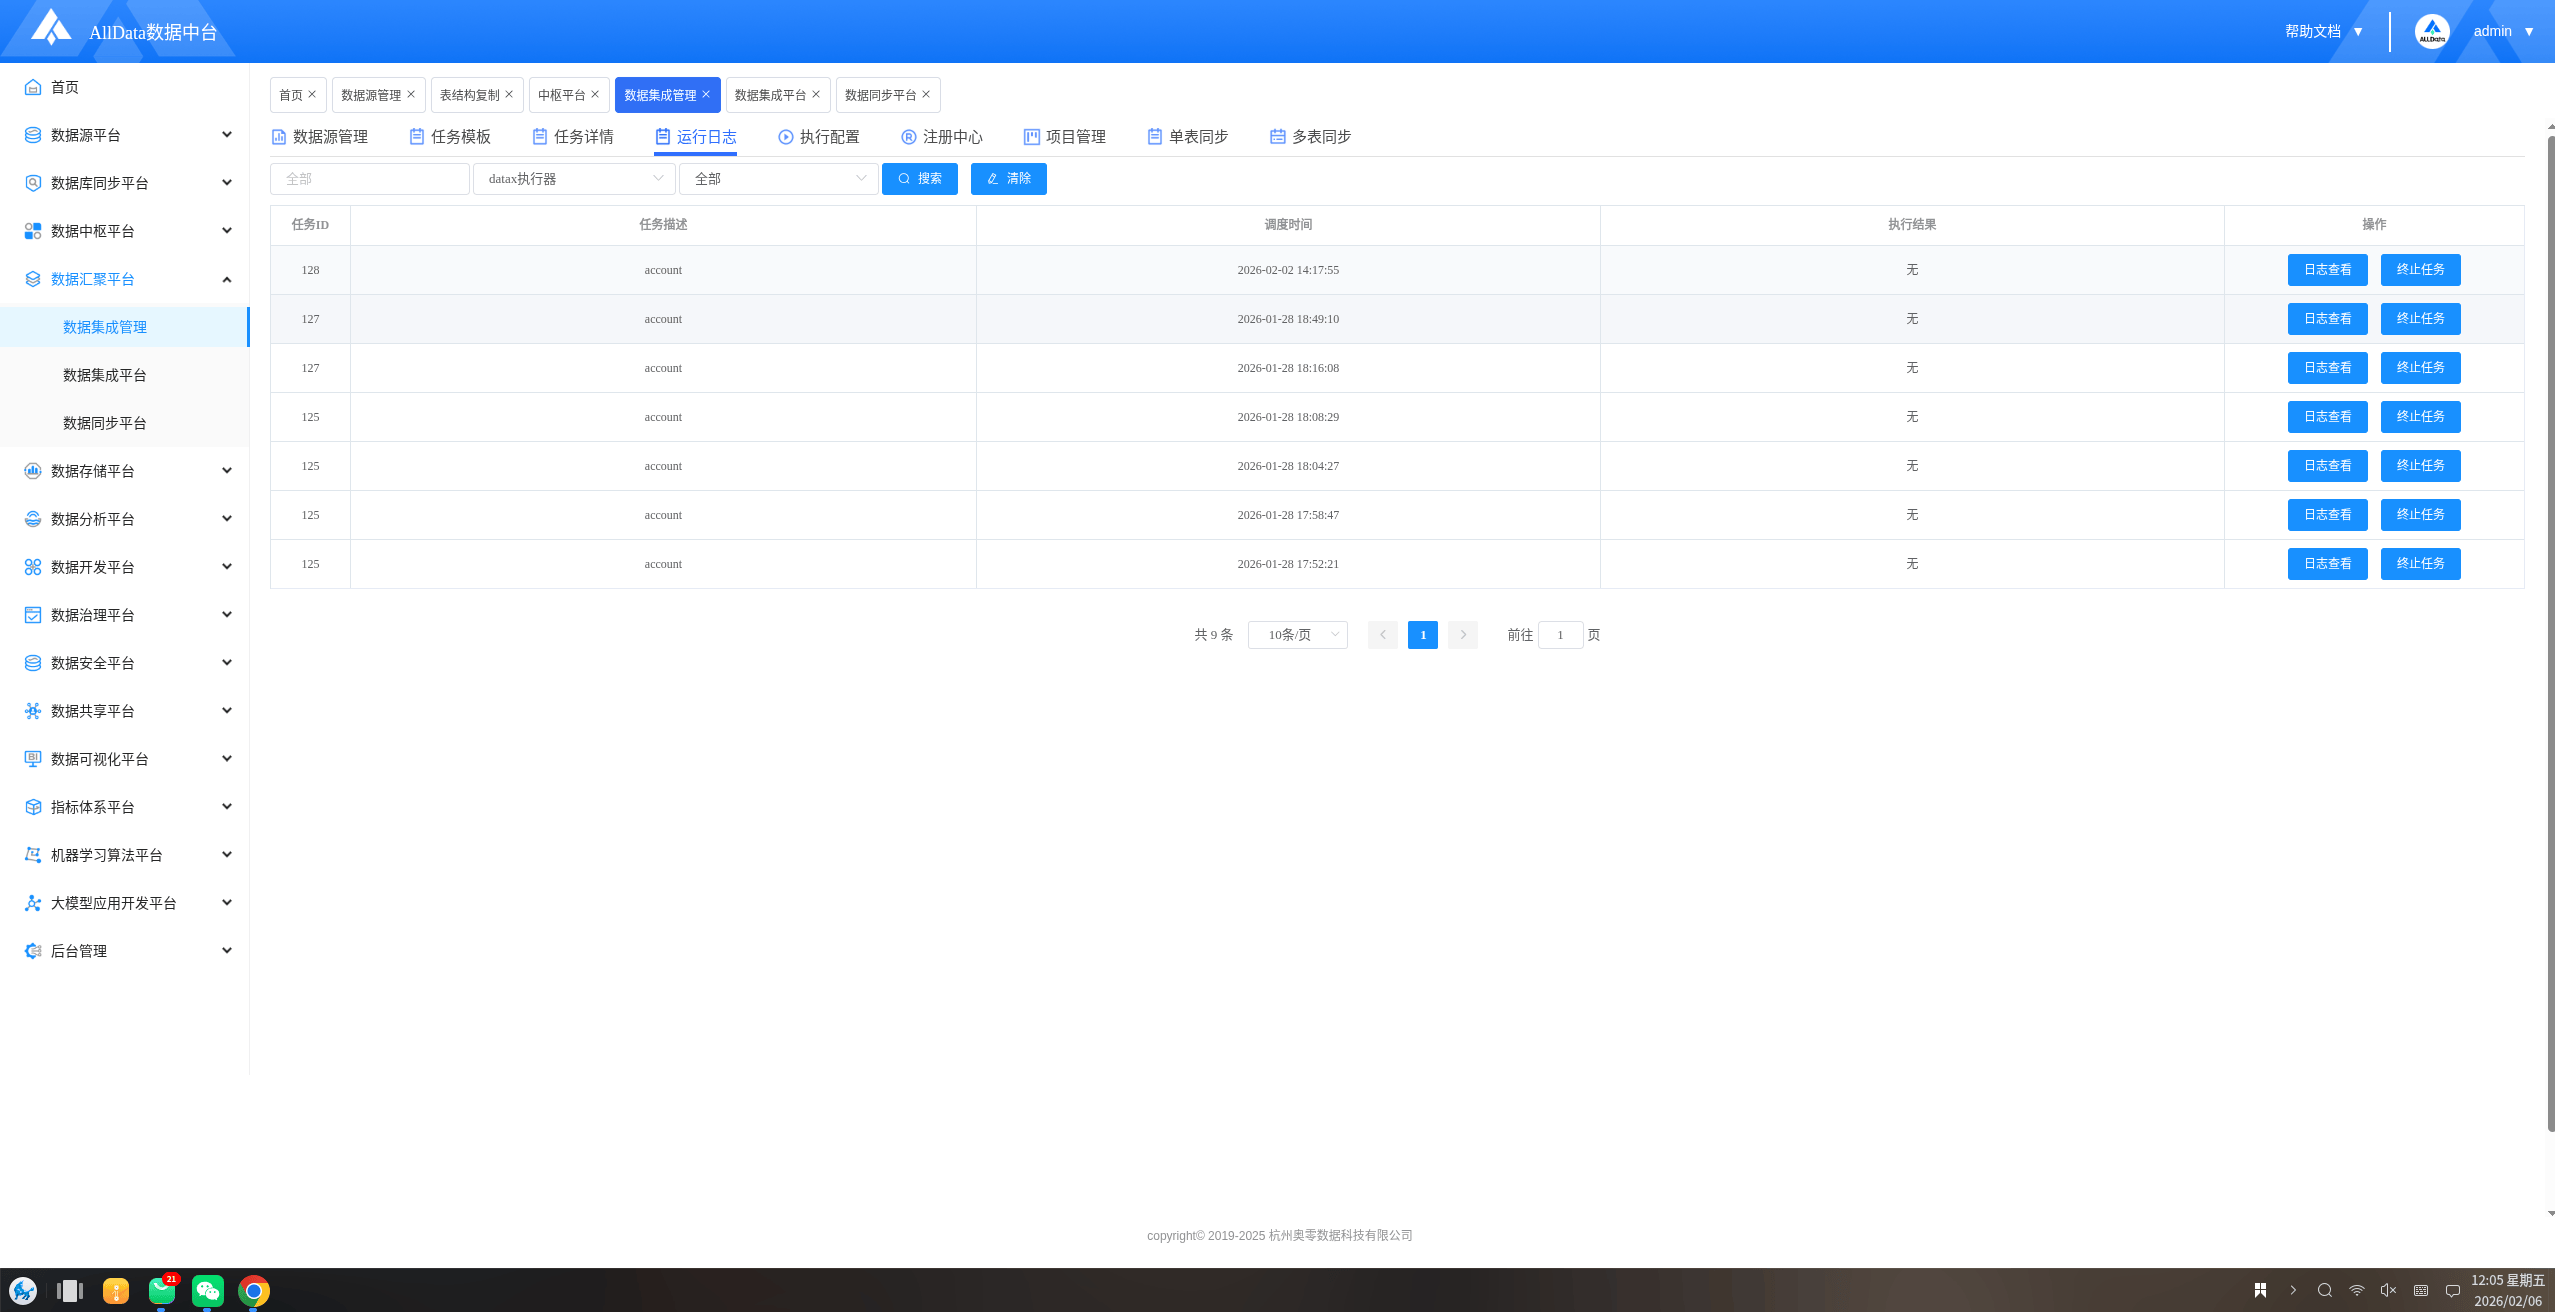Open the 首页 home icon in sidebar
The image size is (2555, 1312).
coord(33,87)
